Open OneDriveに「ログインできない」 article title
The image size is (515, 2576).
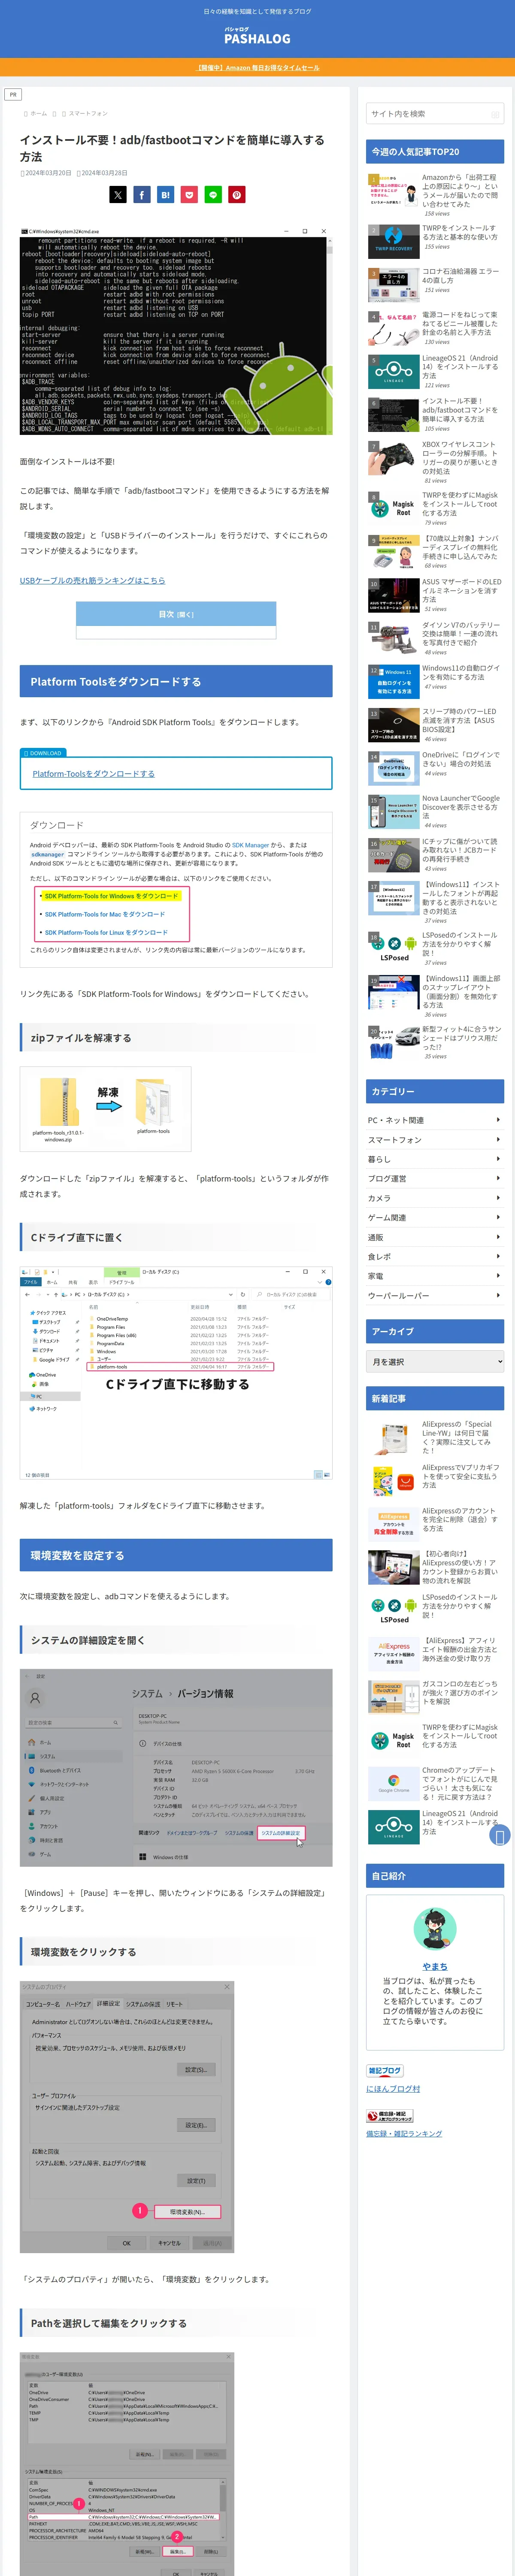click(x=461, y=759)
